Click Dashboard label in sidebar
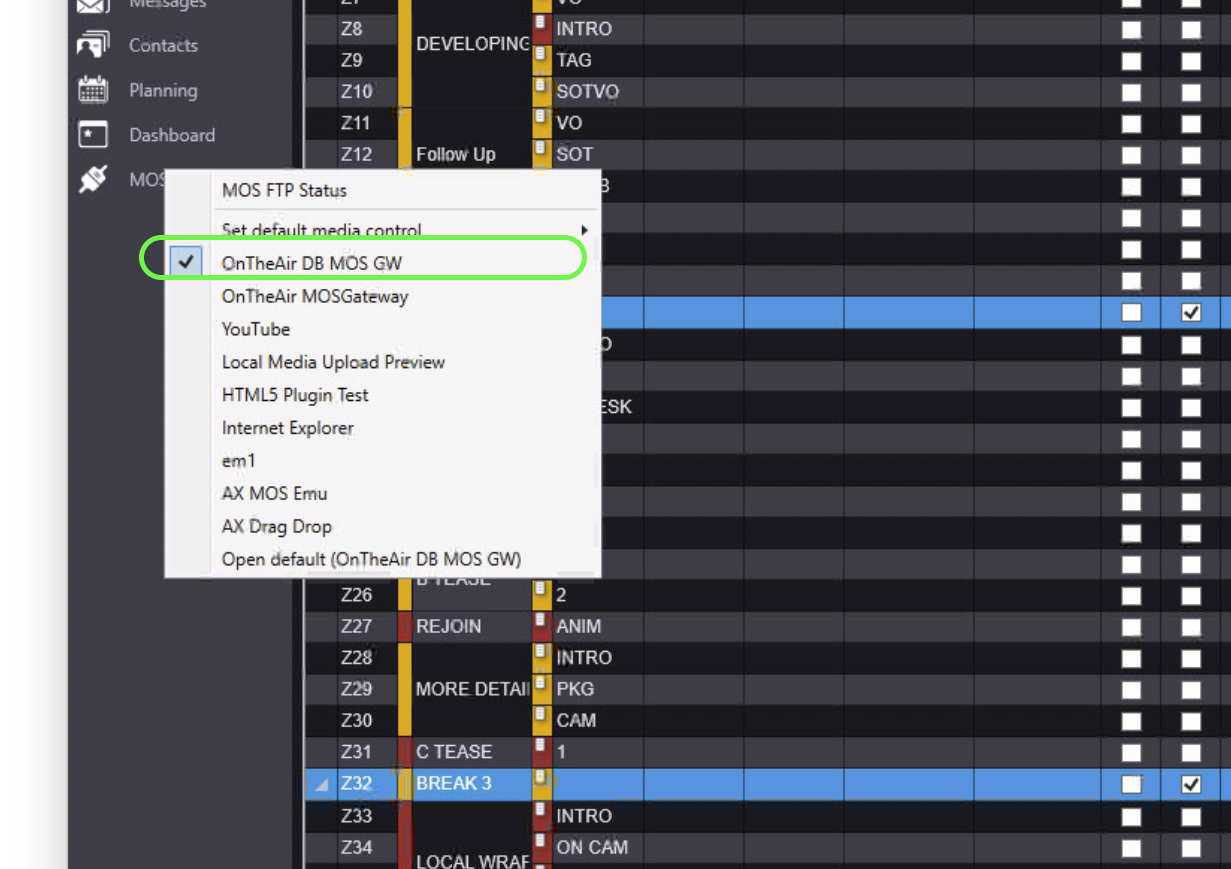The width and height of the screenshot is (1231, 869). pos(172,135)
